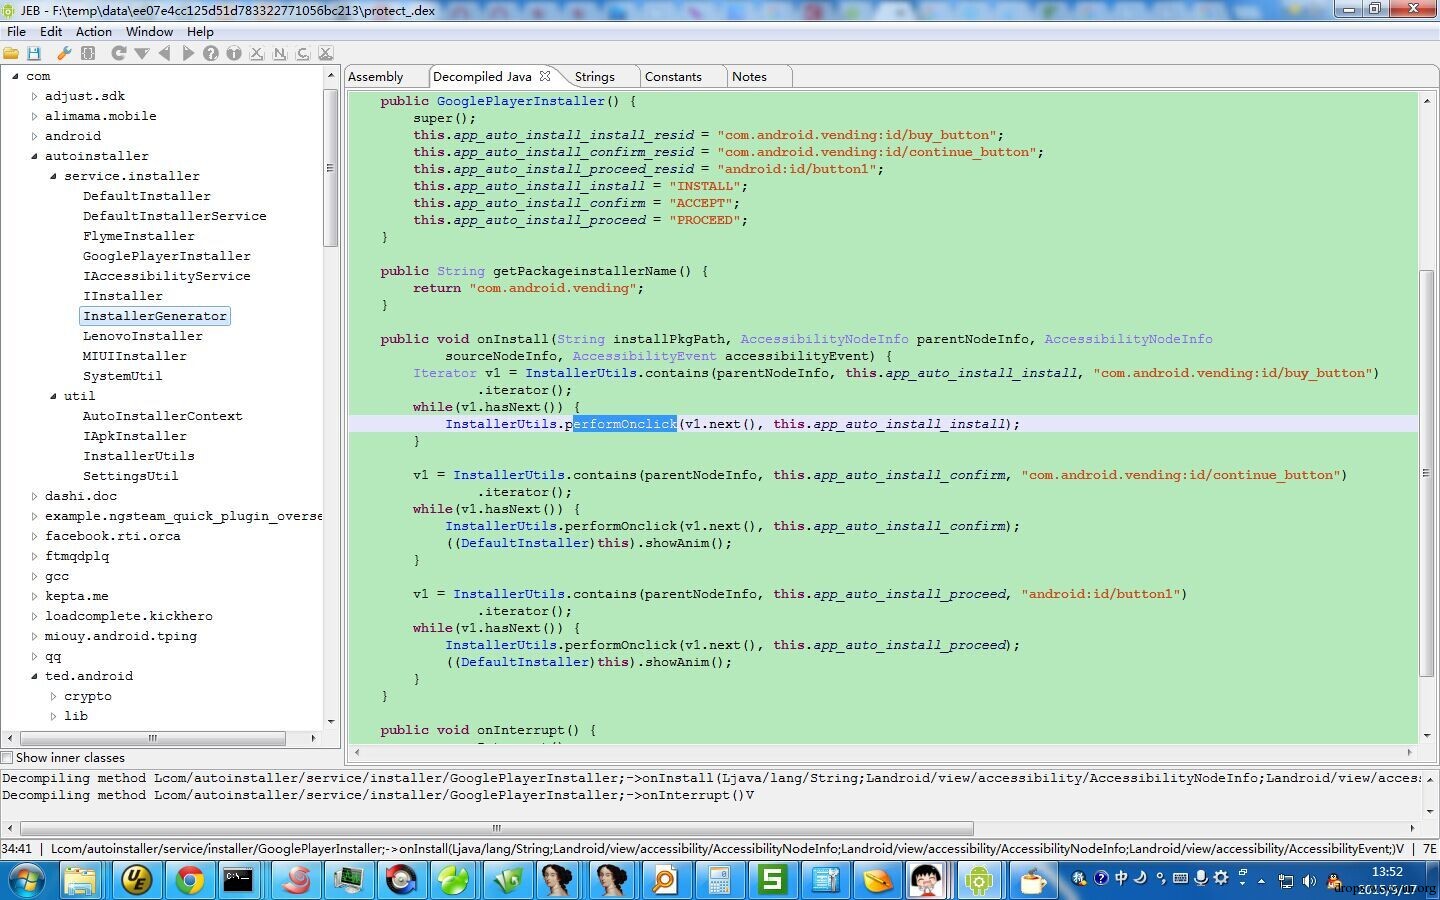
Task: Select GooglePlayerInstaller class in tree
Action: point(166,256)
